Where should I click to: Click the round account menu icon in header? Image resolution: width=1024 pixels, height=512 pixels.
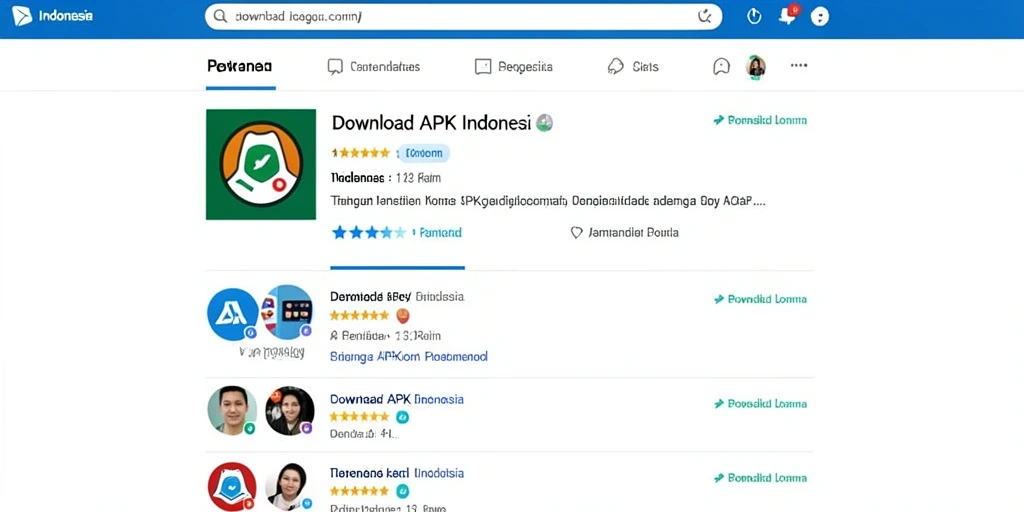[820, 16]
